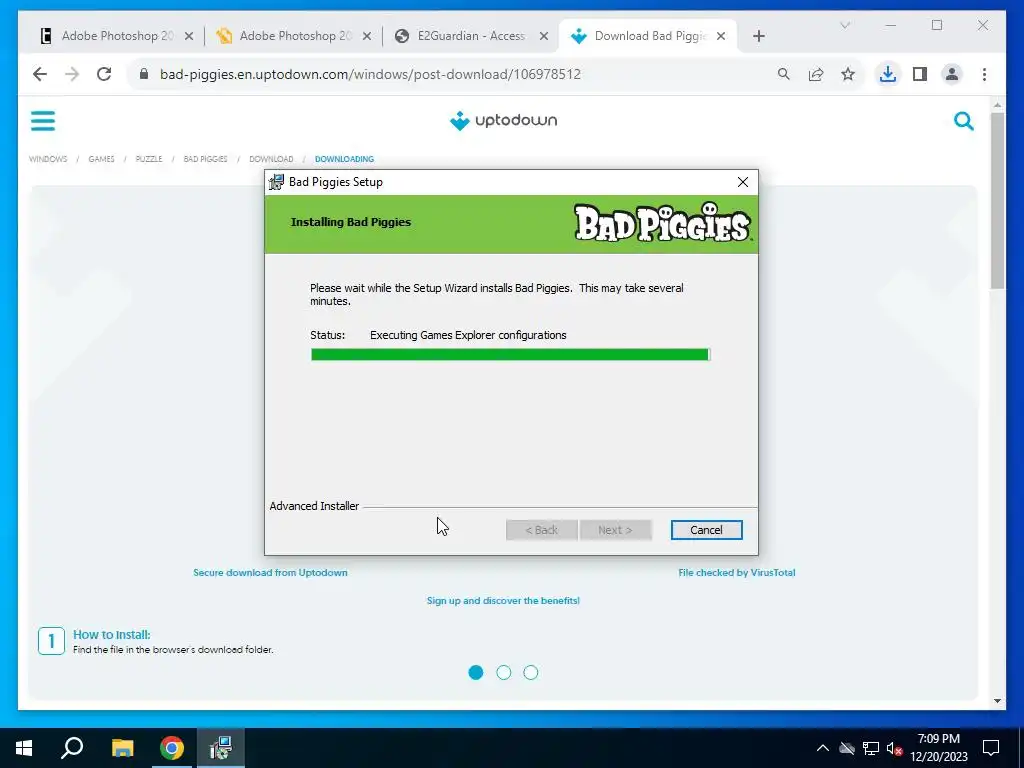Open DOWNLOAD breadcrumb link
This screenshot has width=1024, height=768.
click(271, 159)
